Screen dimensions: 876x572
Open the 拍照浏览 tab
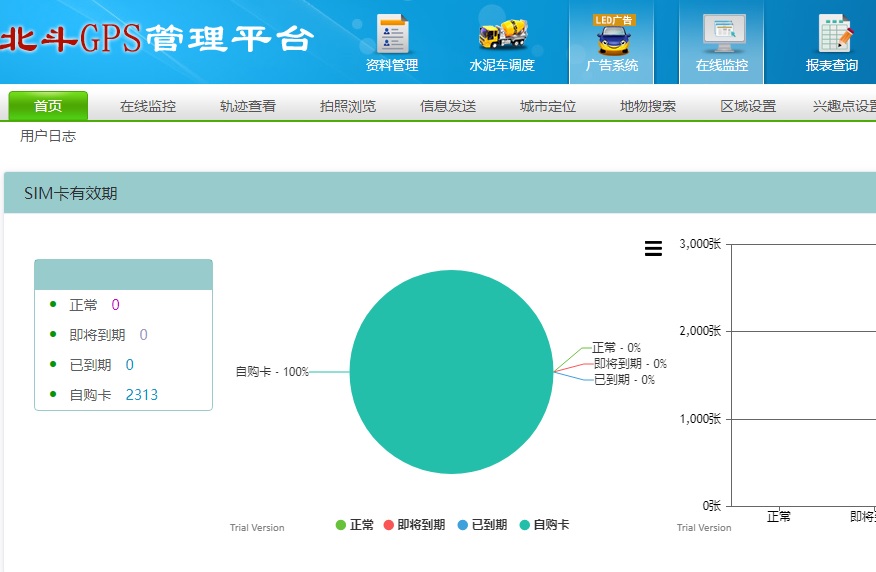tap(348, 106)
